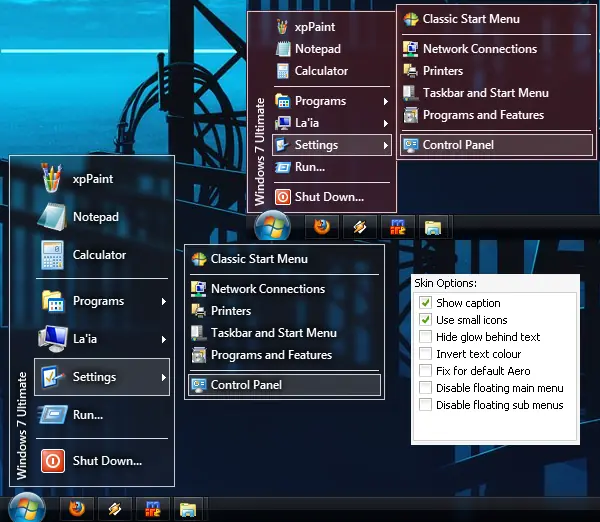Click the Settings label in the small red menu
Image resolution: width=600 pixels, height=522 pixels.
click(316, 145)
